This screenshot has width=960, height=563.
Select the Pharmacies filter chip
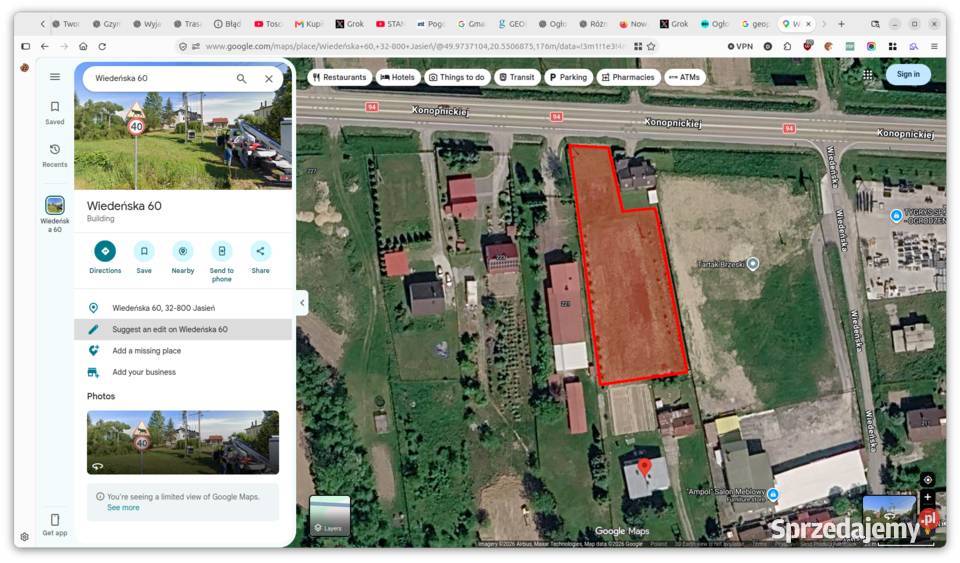tap(628, 77)
